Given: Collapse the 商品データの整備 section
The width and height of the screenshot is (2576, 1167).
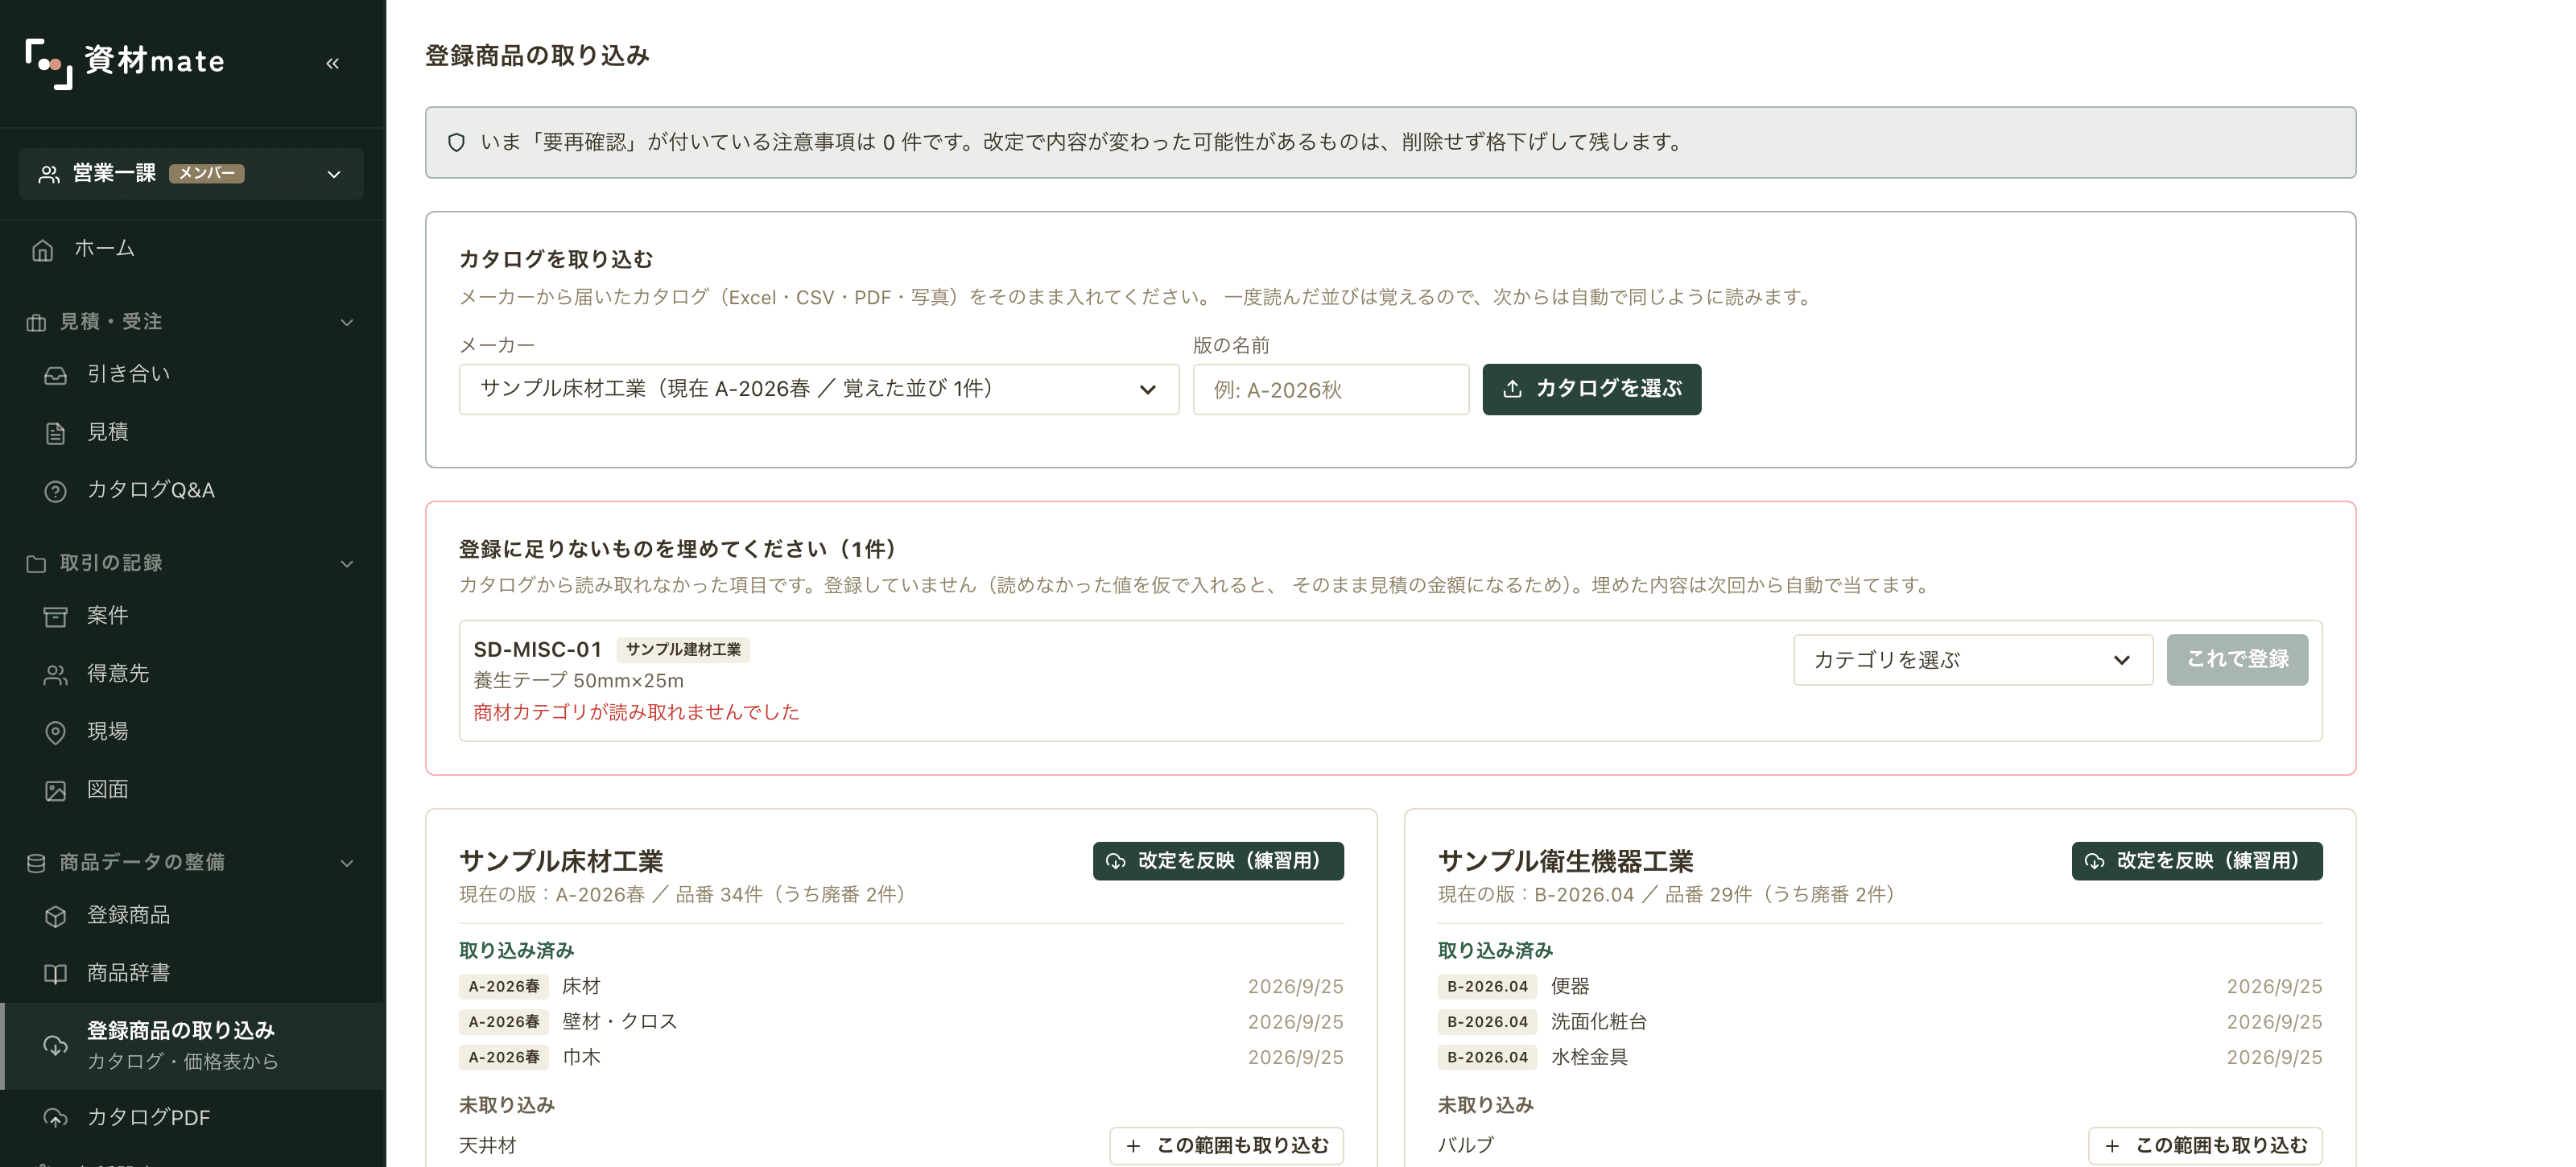Looking at the screenshot, I should 347,863.
